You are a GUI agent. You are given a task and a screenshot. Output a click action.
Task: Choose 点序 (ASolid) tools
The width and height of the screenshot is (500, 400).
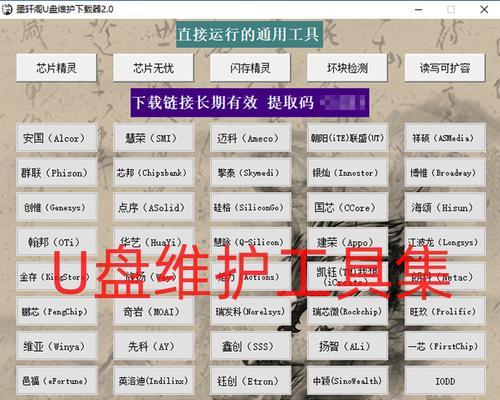(153, 207)
